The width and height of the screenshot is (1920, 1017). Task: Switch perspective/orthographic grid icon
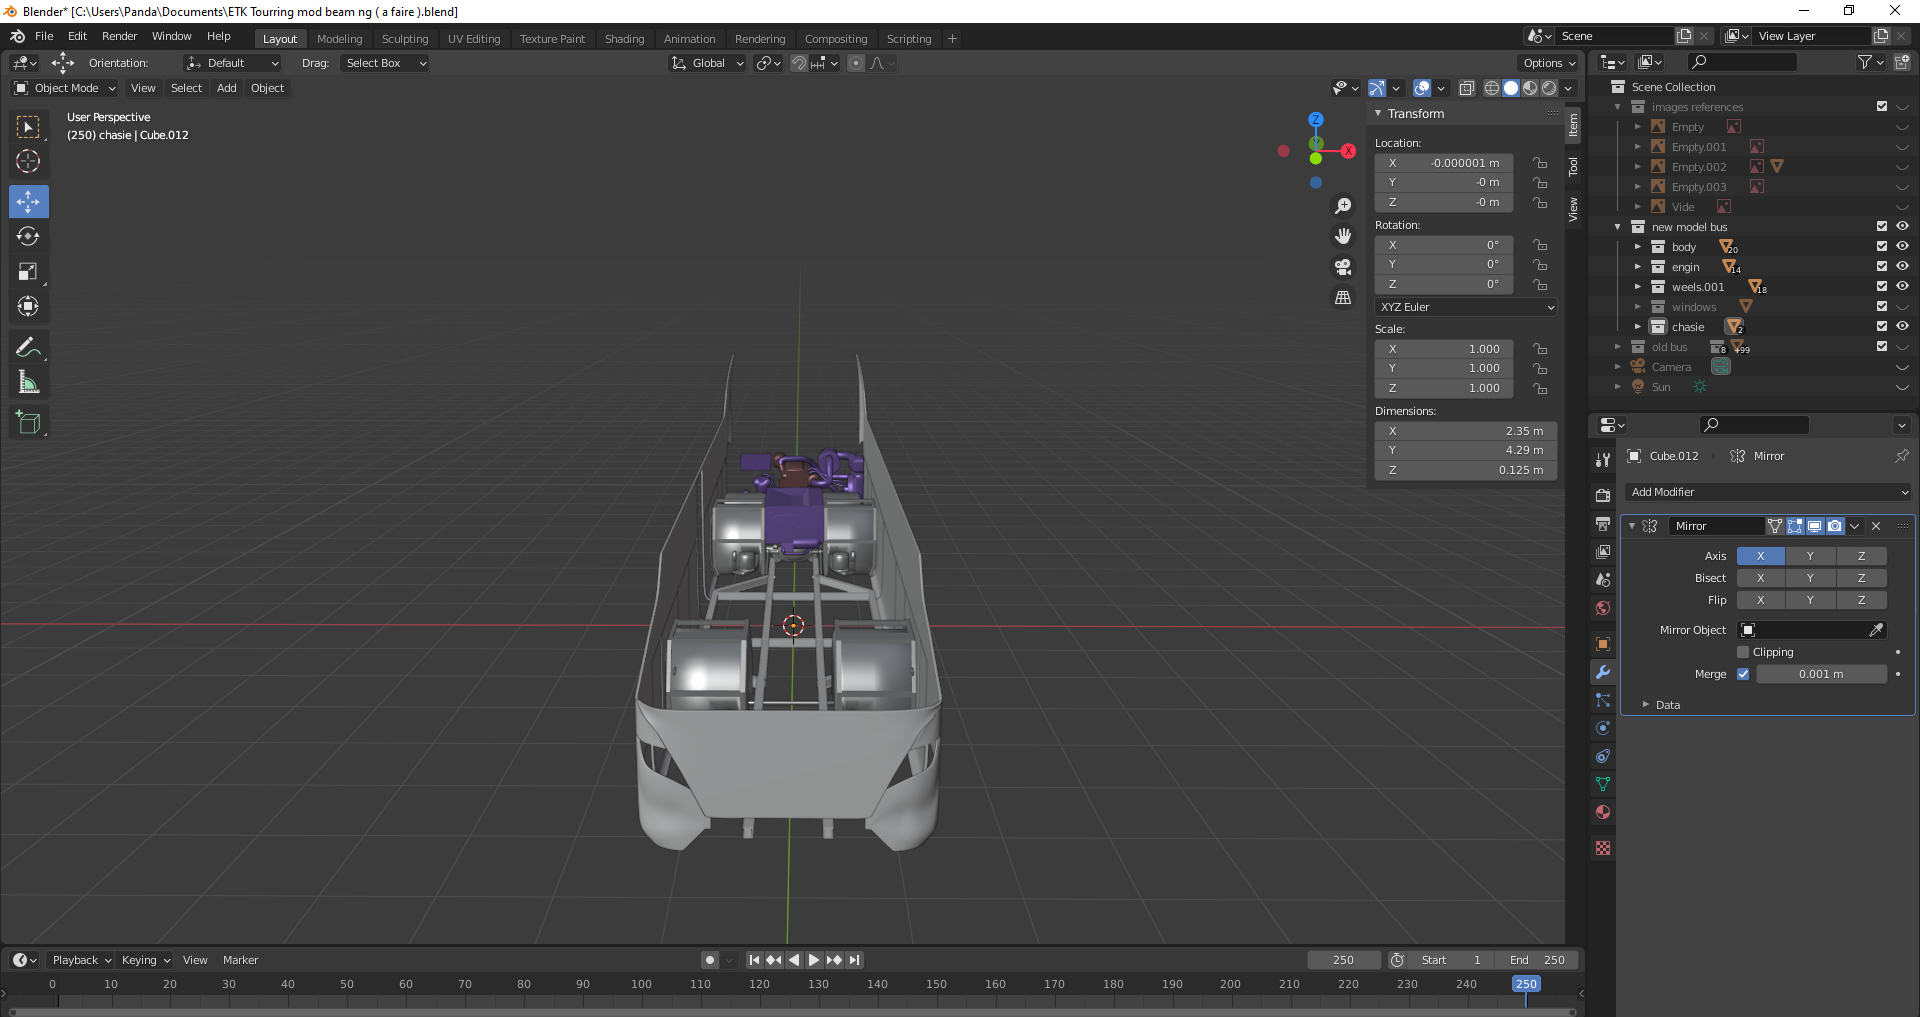click(x=1343, y=298)
